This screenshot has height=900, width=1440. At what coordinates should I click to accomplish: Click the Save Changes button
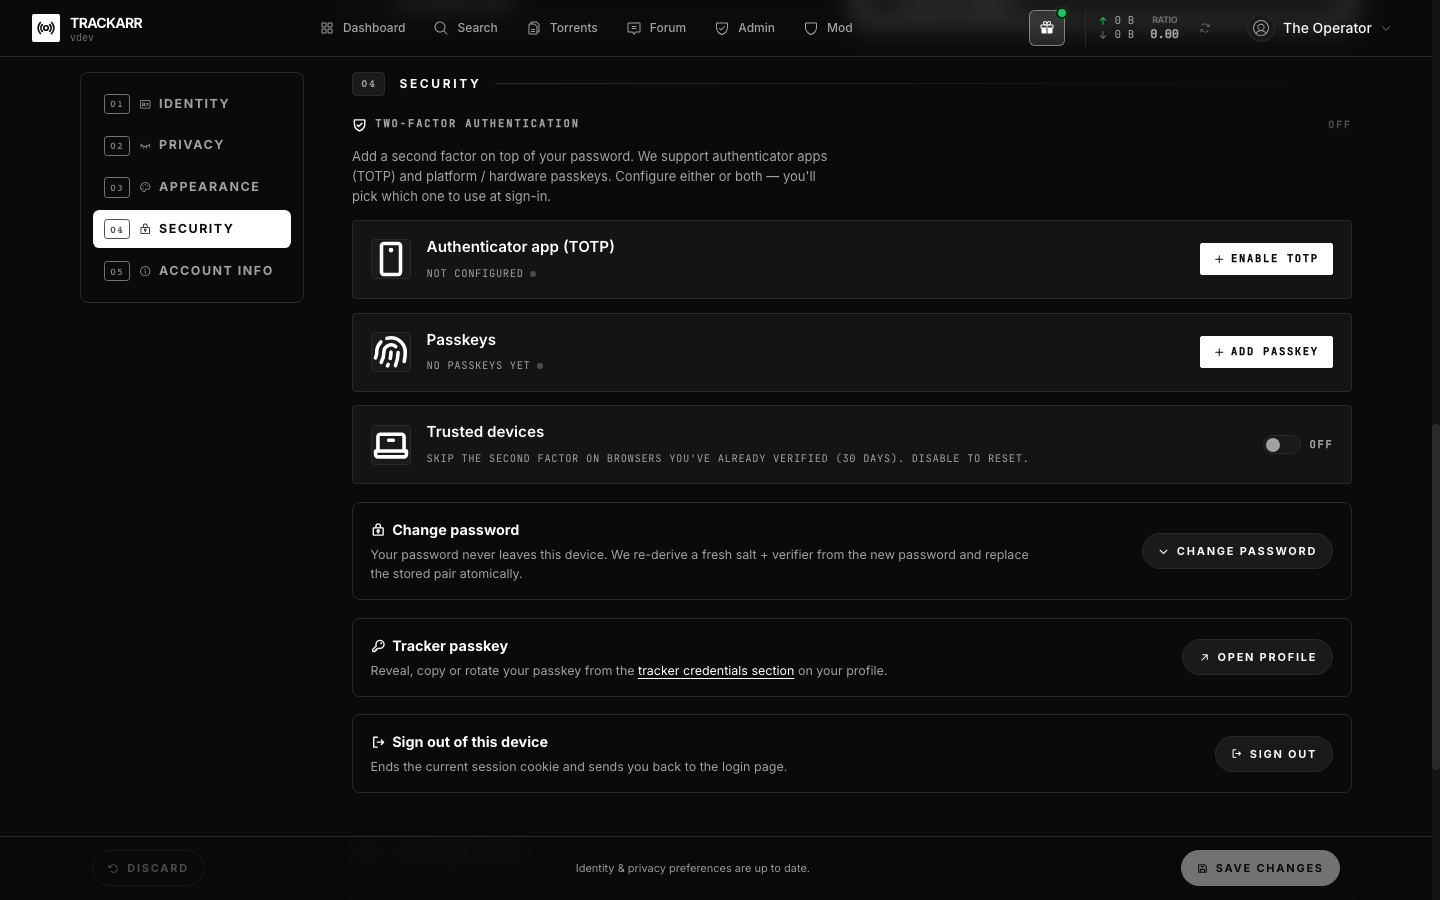(x=1260, y=868)
